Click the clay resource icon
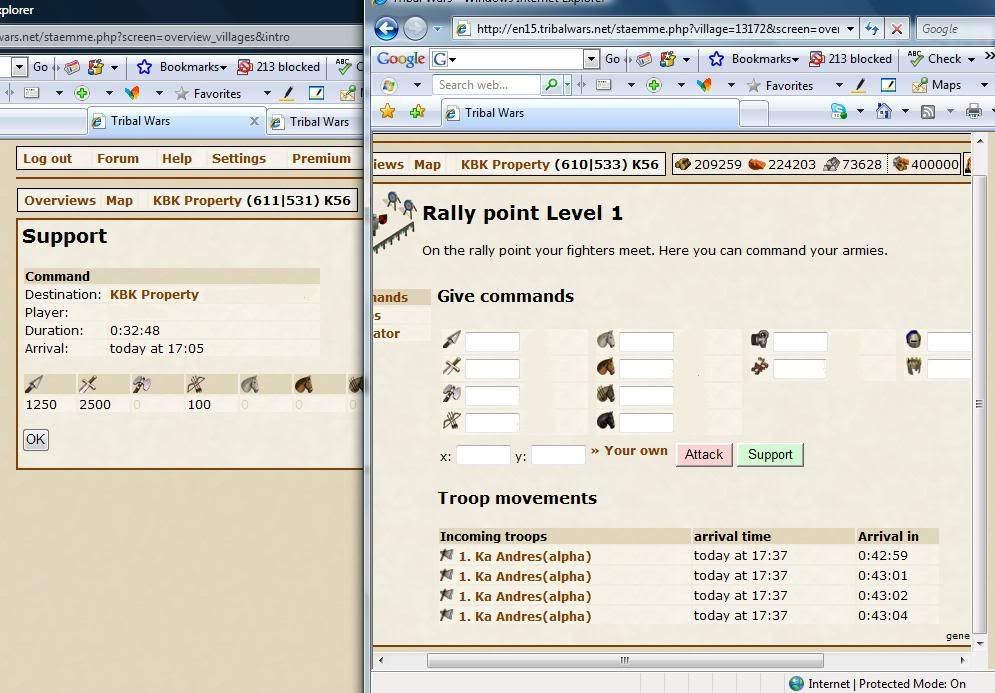The width and height of the screenshot is (995, 693). tap(757, 164)
